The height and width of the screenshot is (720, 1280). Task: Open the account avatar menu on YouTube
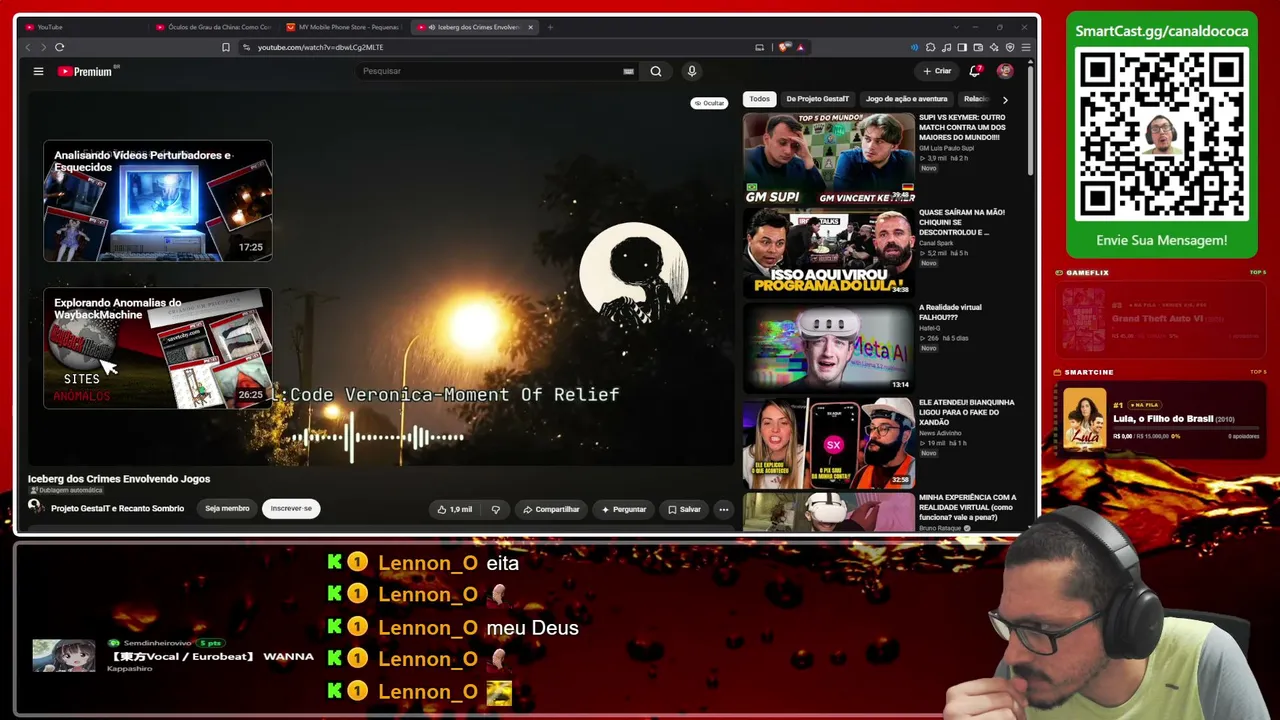point(1005,71)
